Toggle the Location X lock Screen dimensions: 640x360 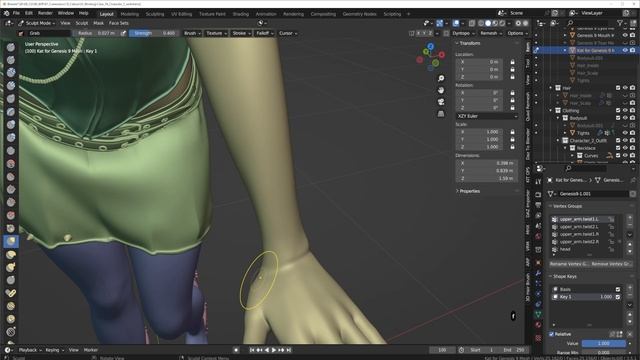click(512, 62)
